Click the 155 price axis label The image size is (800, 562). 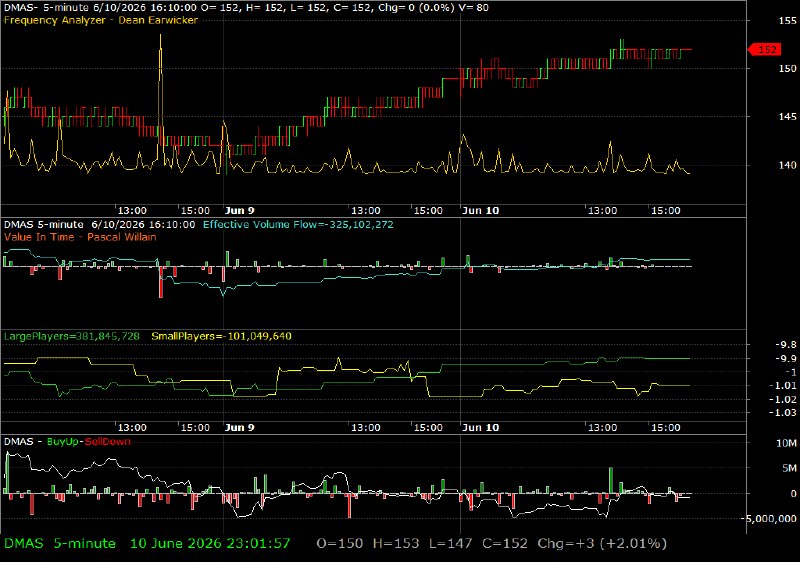point(787,21)
